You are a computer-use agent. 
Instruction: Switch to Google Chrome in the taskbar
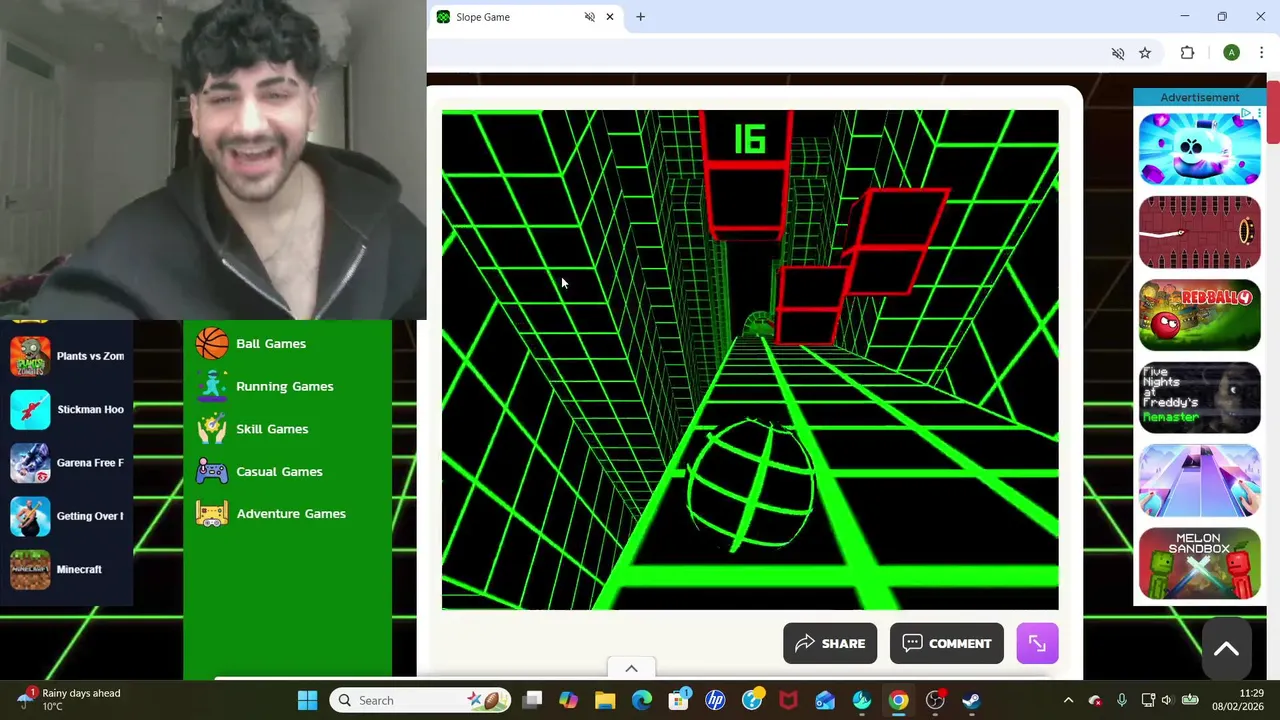[x=898, y=700]
